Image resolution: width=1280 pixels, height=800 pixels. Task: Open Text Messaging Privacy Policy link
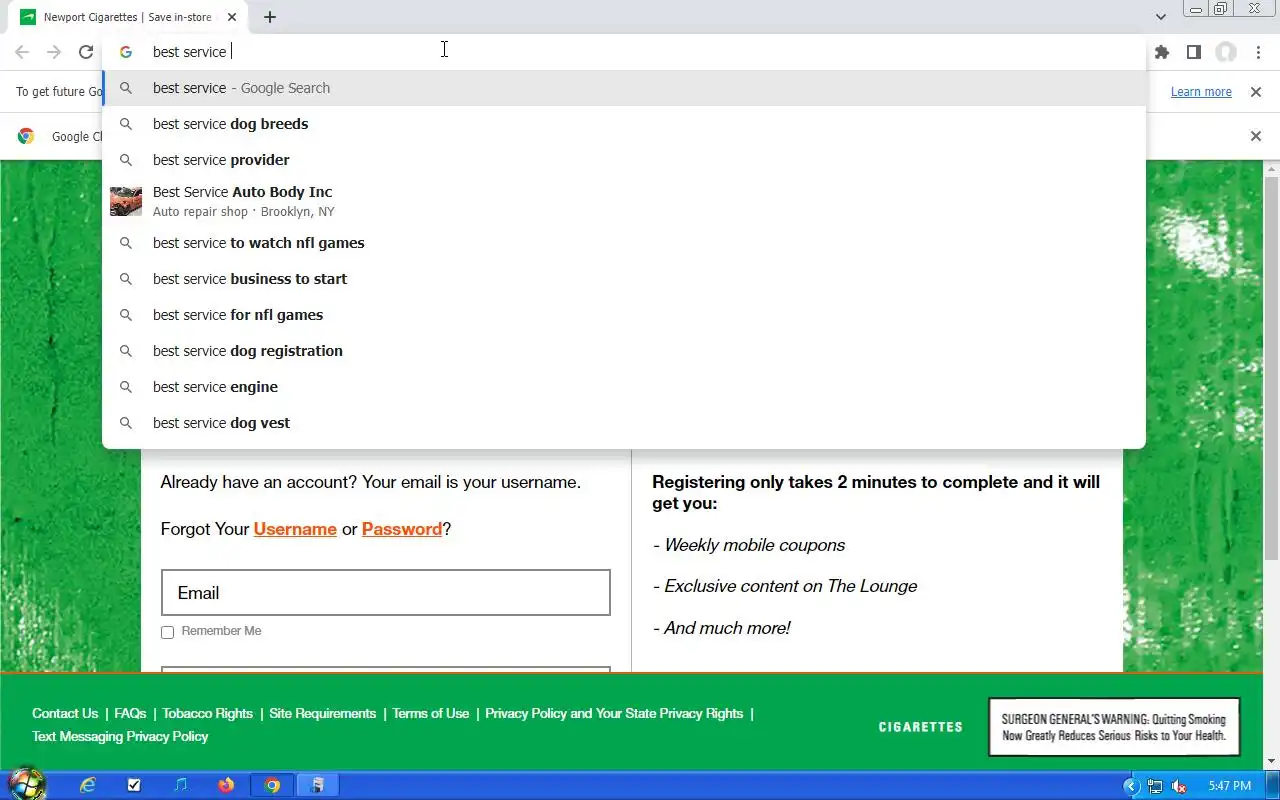(x=120, y=736)
